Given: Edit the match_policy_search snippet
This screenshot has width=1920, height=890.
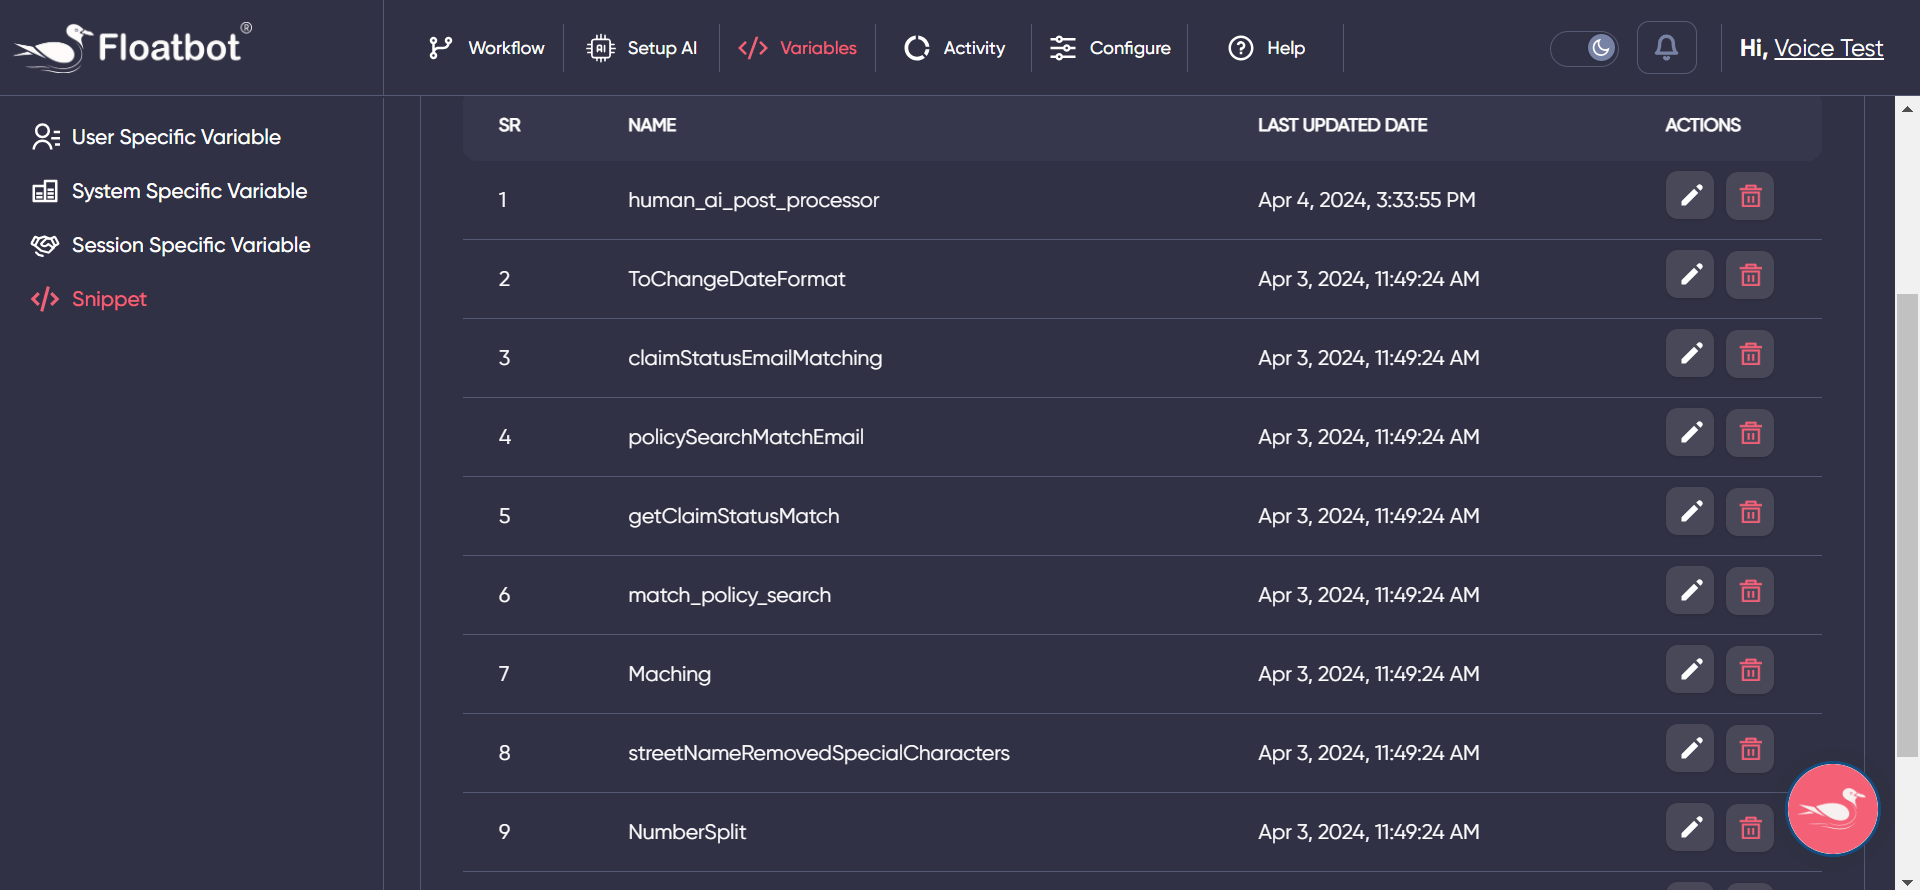Looking at the screenshot, I should (1690, 591).
